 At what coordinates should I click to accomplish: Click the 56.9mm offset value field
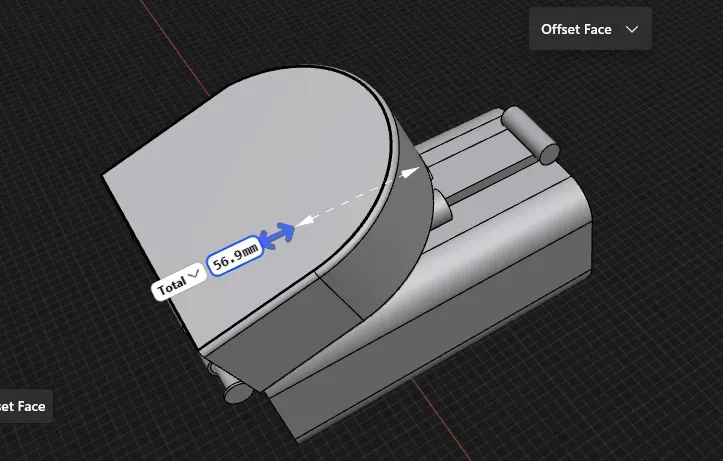click(x=235, y=256)
